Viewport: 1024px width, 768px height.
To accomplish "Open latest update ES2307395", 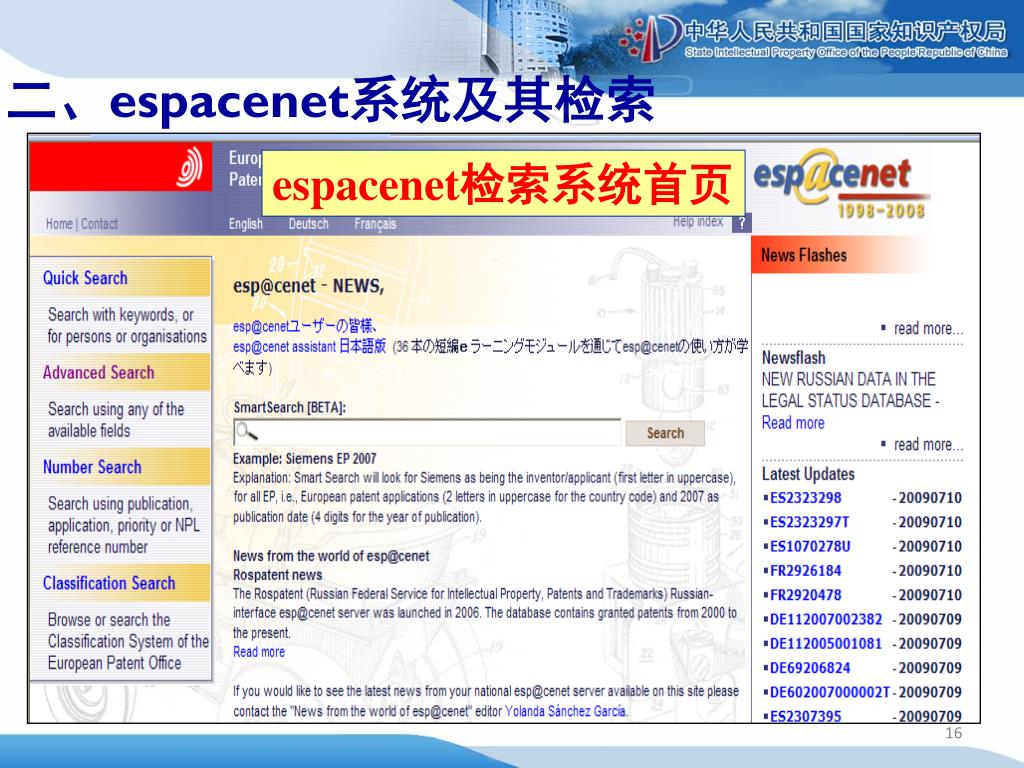I will pos(805,716).
